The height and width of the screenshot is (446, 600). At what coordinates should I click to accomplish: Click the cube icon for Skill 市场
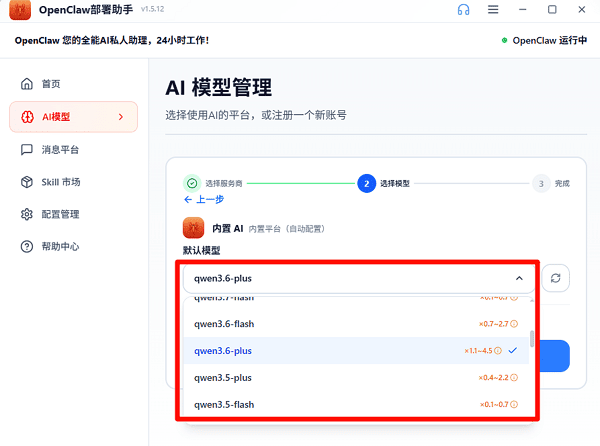27,182
